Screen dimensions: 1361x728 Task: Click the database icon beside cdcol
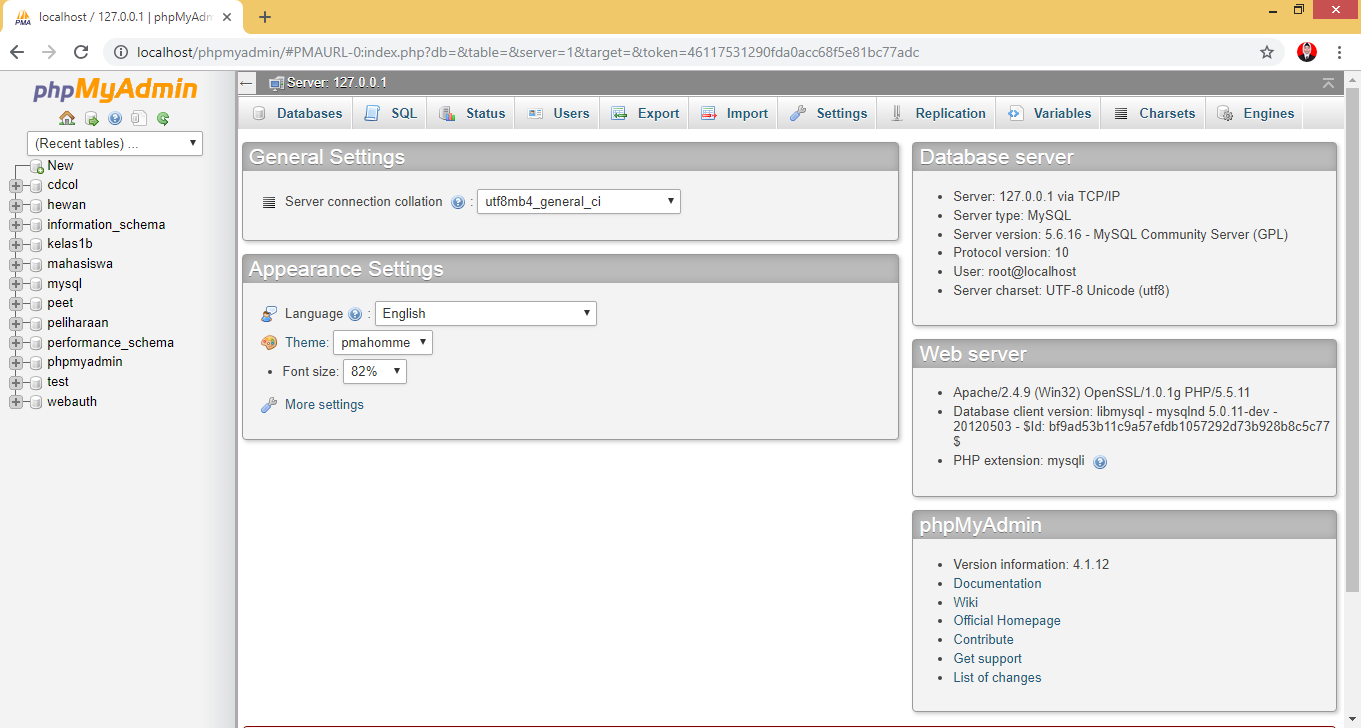pyautogui.click(x=36, y=185)
